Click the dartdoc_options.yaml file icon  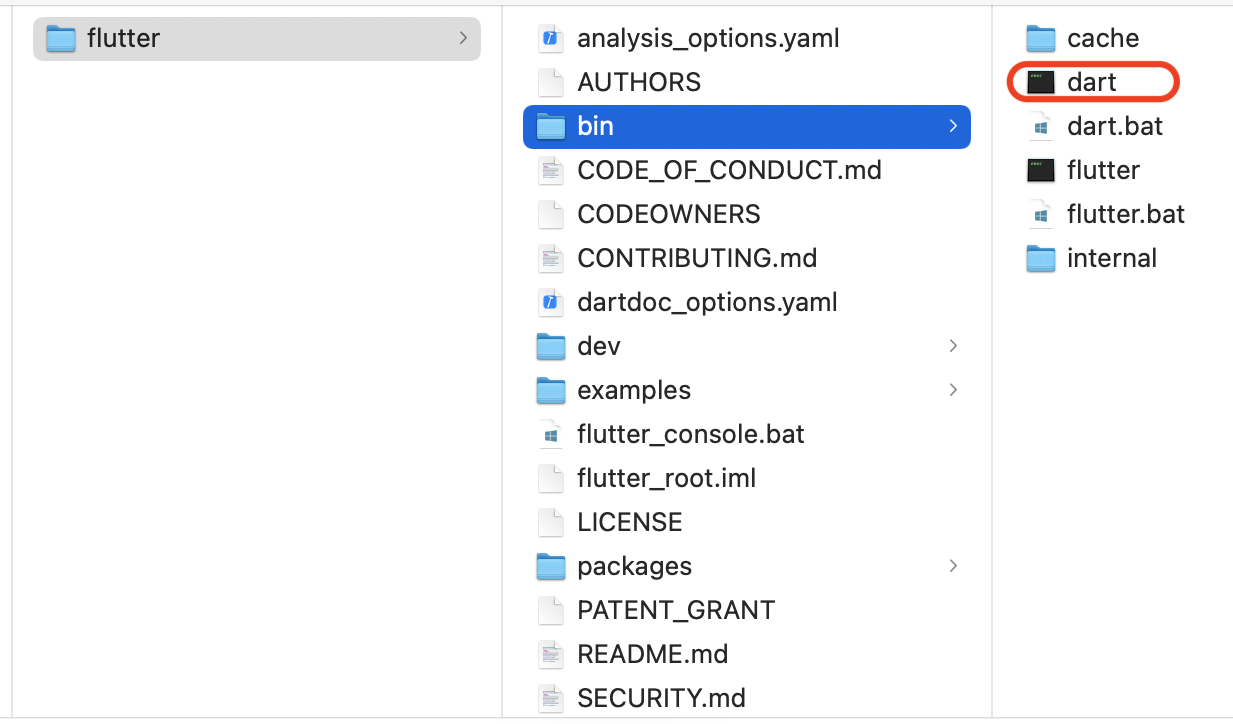click(x=550, y=302)
